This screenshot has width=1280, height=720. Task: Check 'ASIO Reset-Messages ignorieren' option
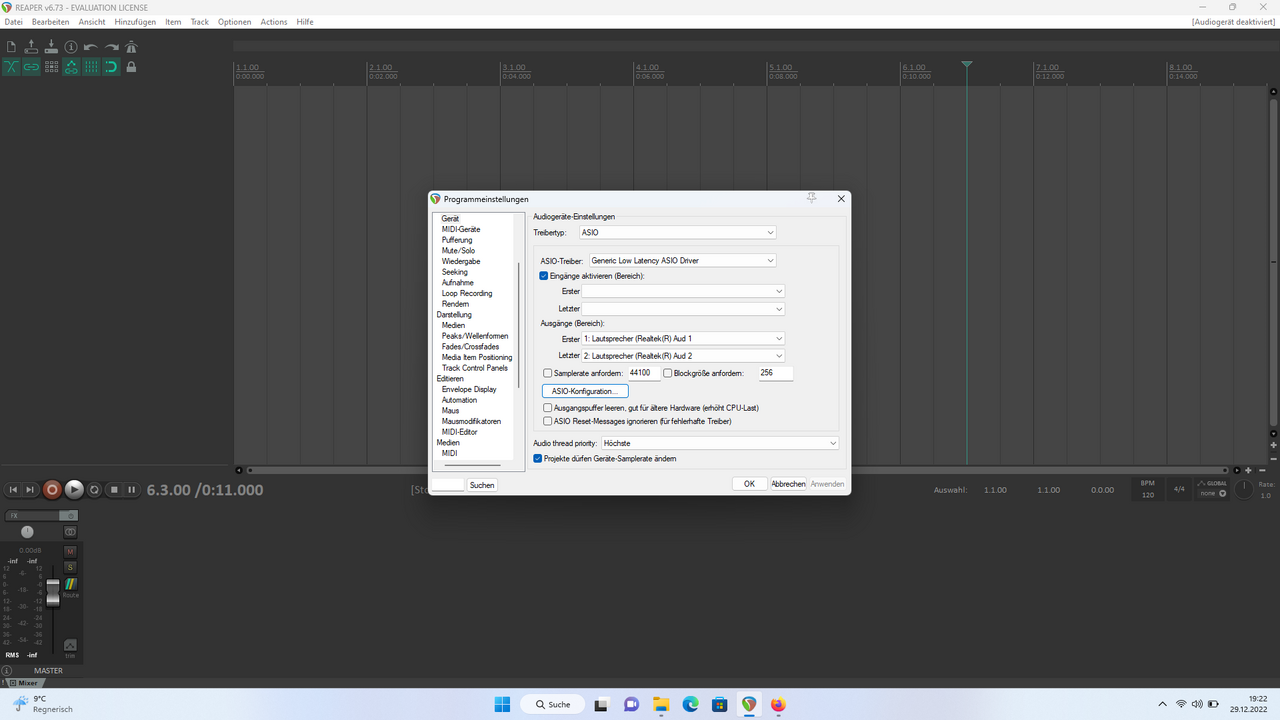coord(547,422)
